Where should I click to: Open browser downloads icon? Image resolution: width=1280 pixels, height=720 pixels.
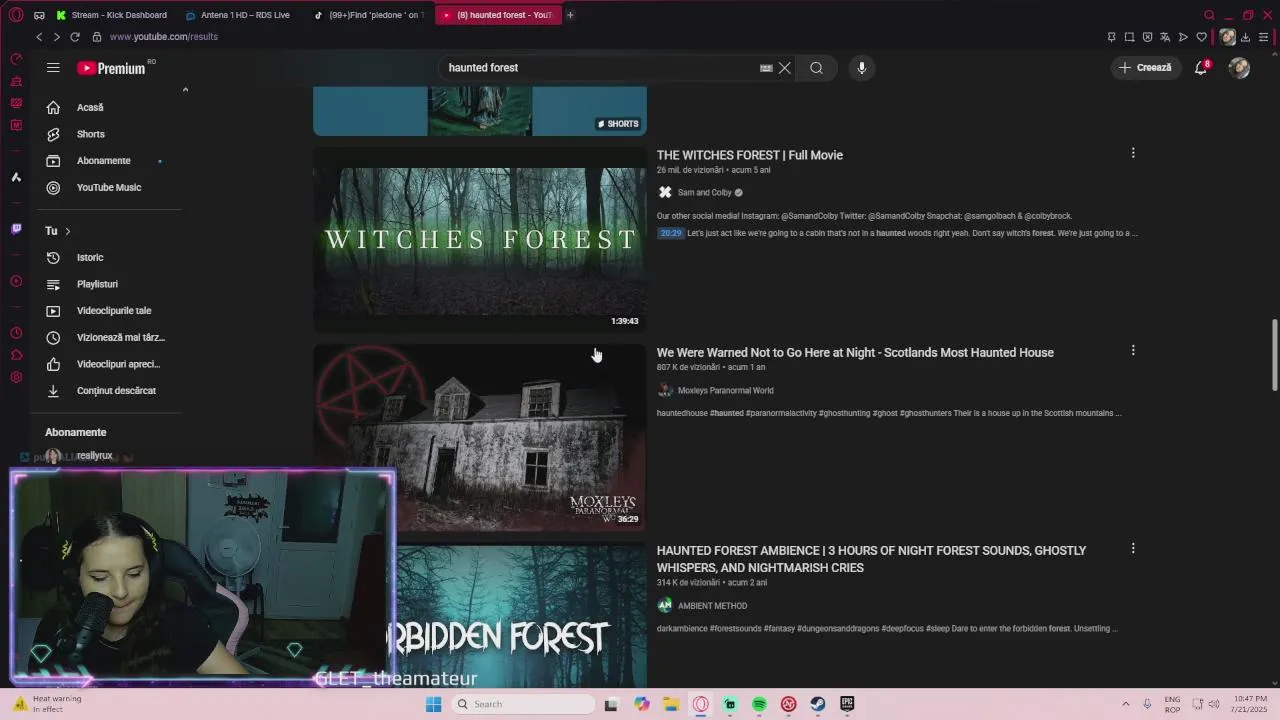click(x=1246, y=37)
